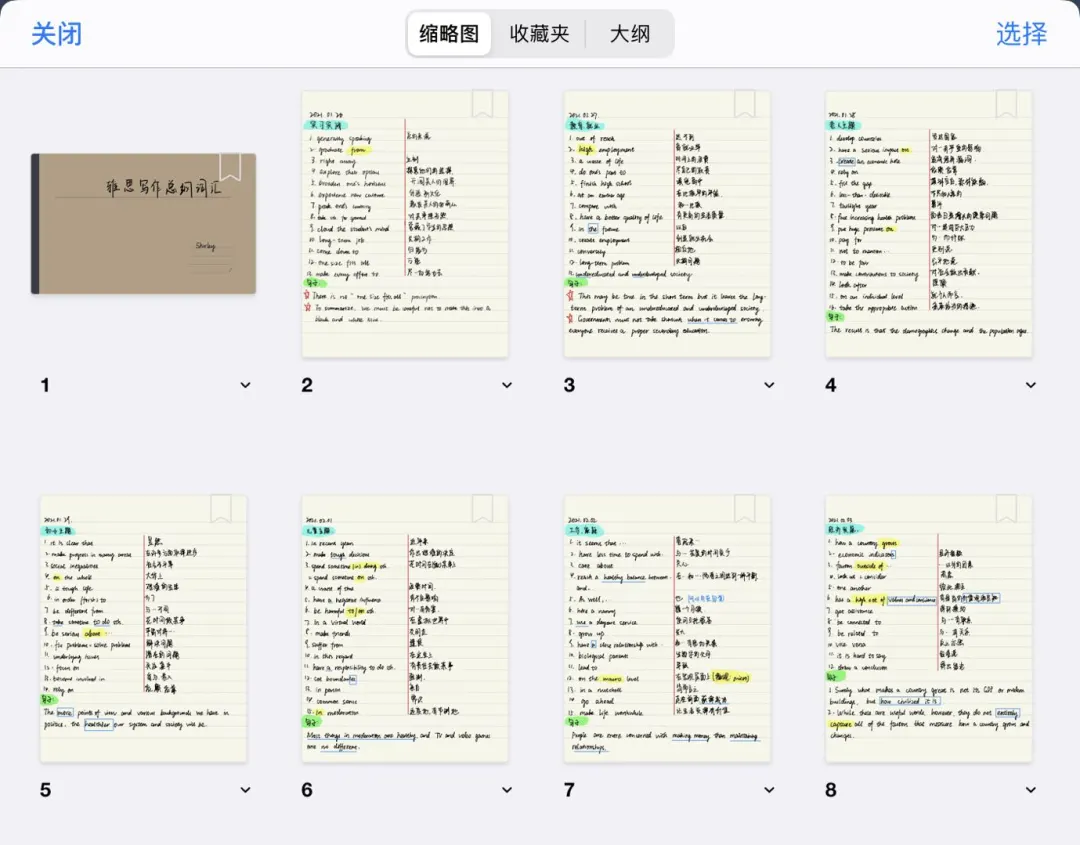1080x845 pixels.
Task: Toggle bookmark icon on page 7 thumbnail
Action: click(745, 508)
